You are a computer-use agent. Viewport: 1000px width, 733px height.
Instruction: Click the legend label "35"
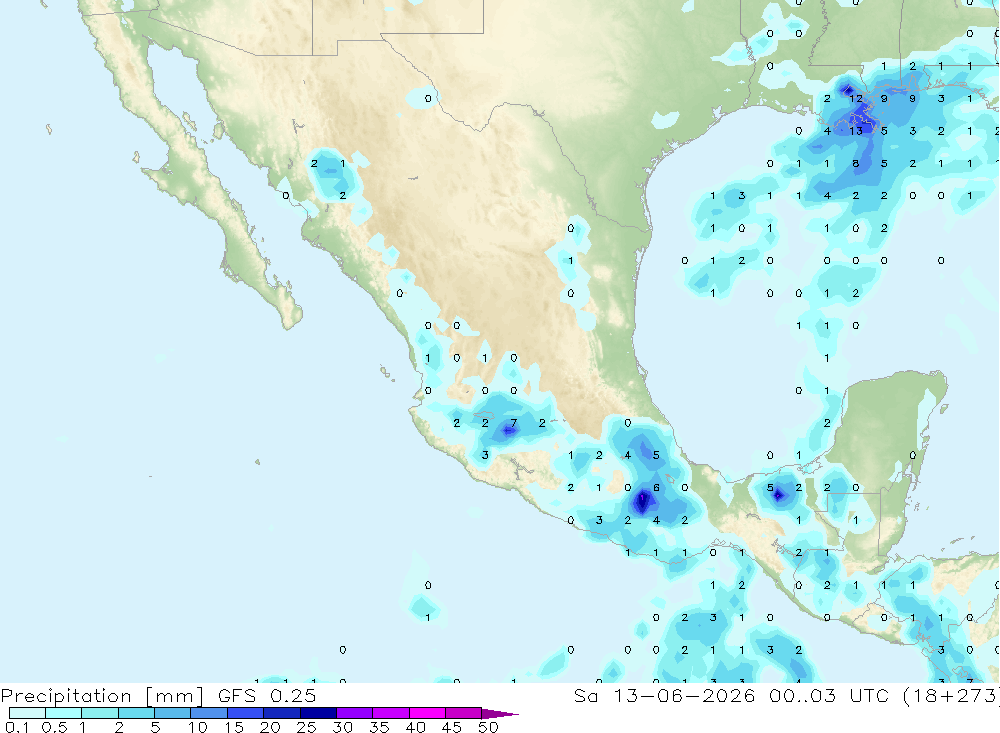point(379,727)
